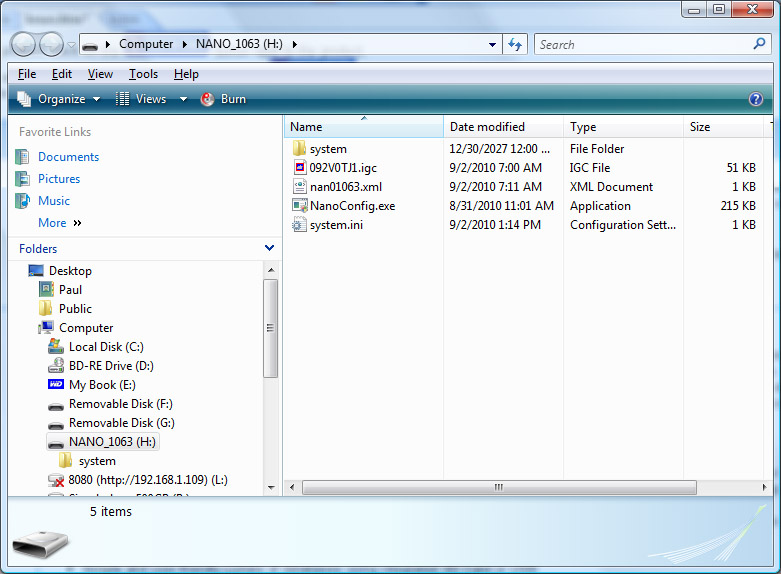Viewport: 781px width, 574px height.
Task: Click file list scroll left arrow
Action: (292, 487)
